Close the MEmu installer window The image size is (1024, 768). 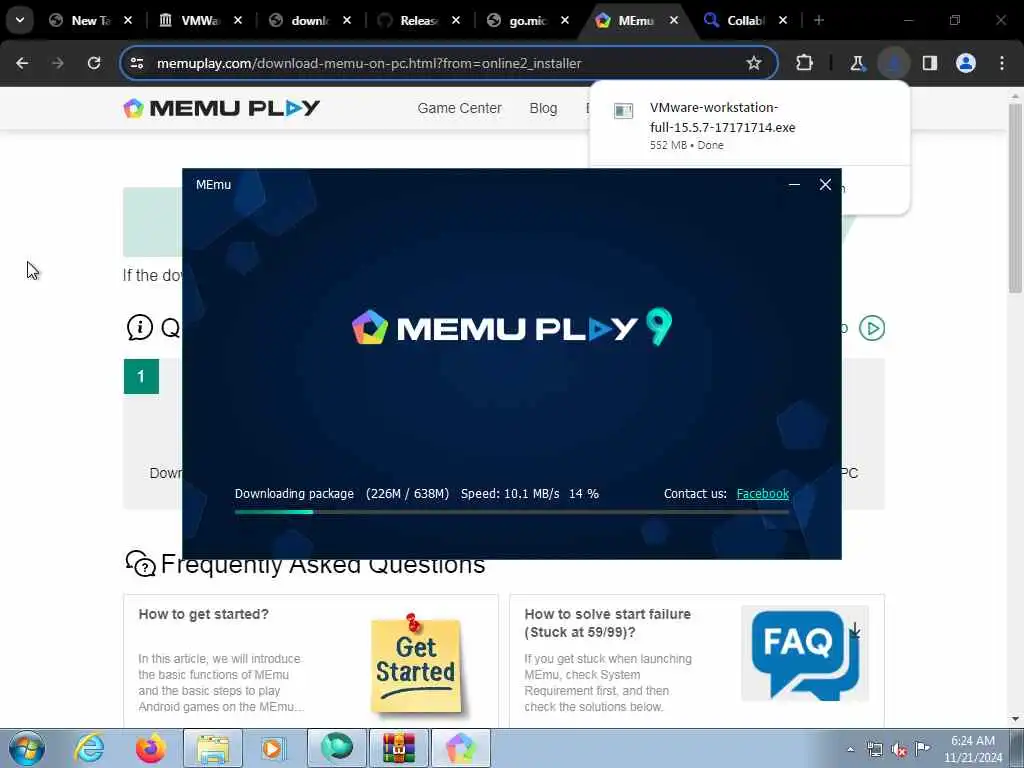coord(825,185)
